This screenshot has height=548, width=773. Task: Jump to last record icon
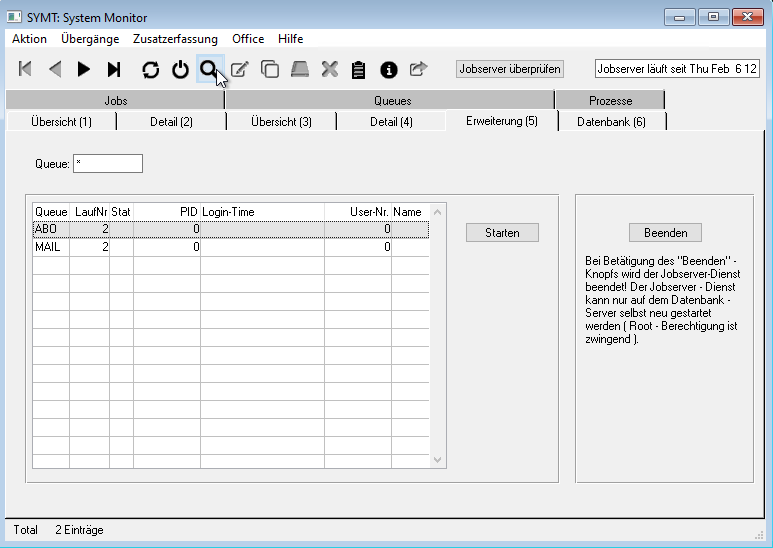[x=114, y=69]
